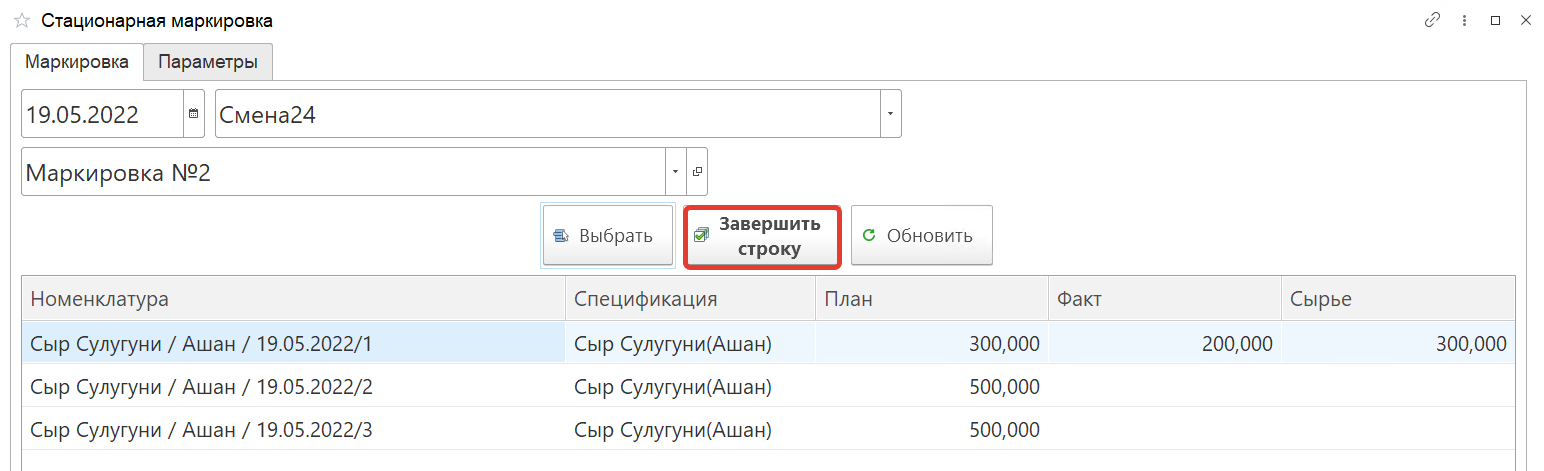Switch to the Параметры tab
Image resolution: width=1544 pixels, height=471 pixels.
(208, 62)
